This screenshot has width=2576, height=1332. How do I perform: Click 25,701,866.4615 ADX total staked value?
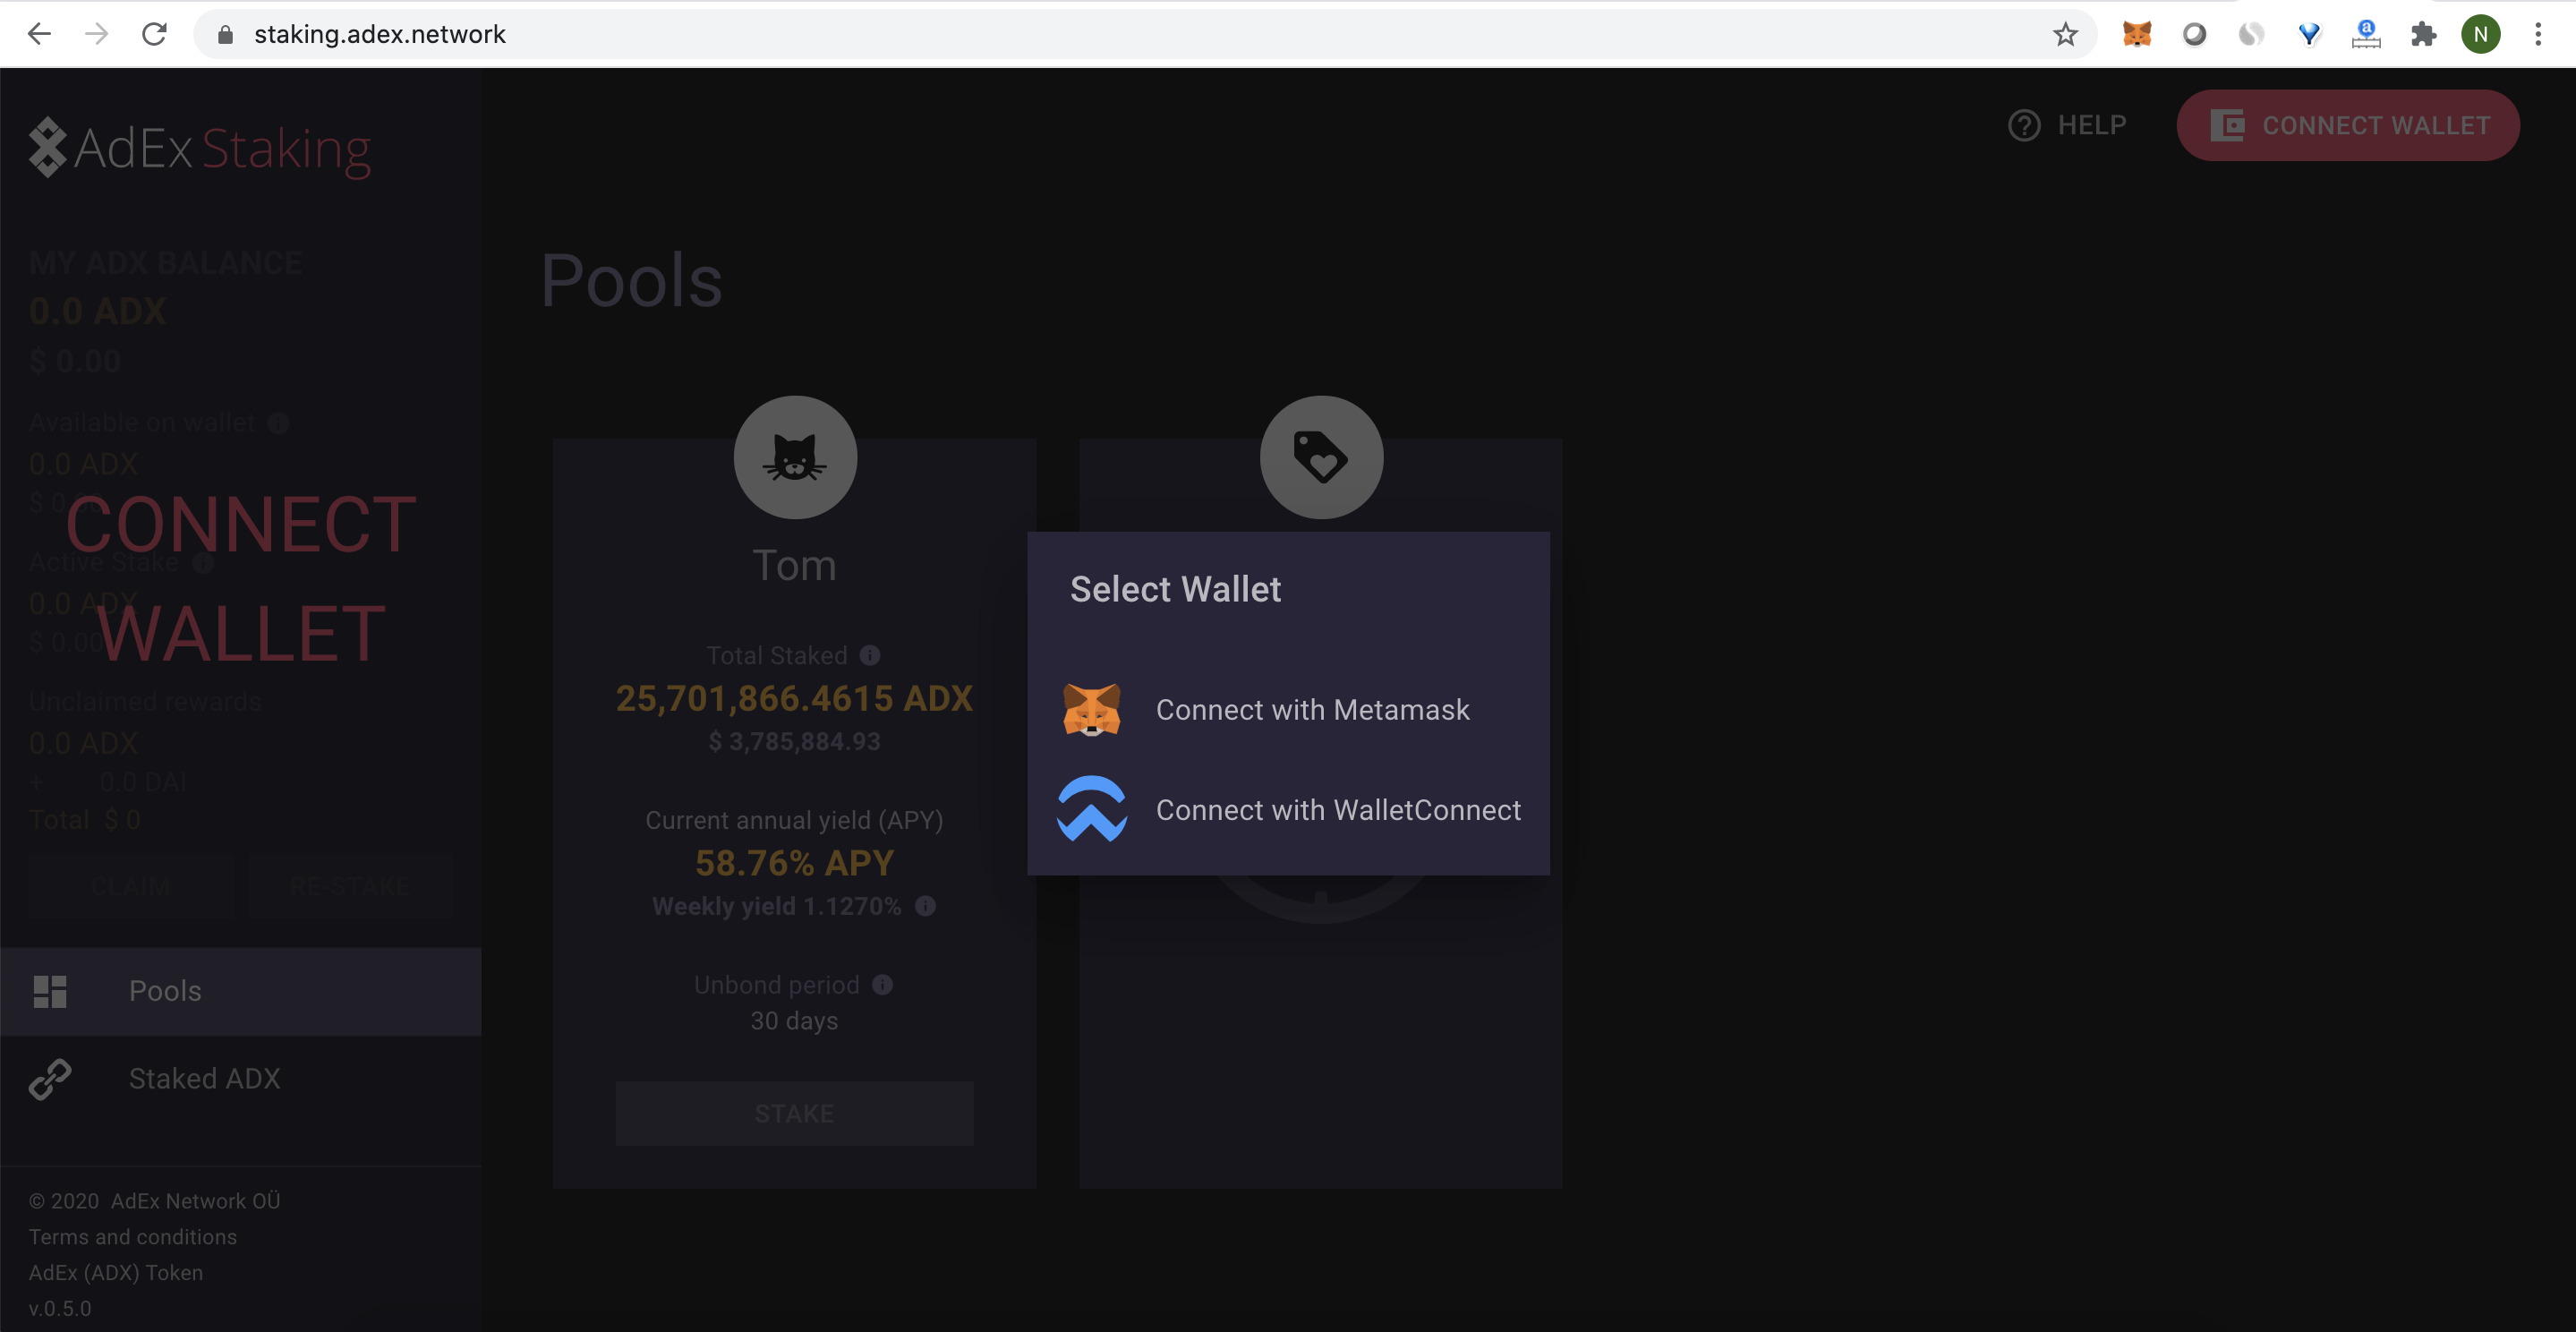794,698
